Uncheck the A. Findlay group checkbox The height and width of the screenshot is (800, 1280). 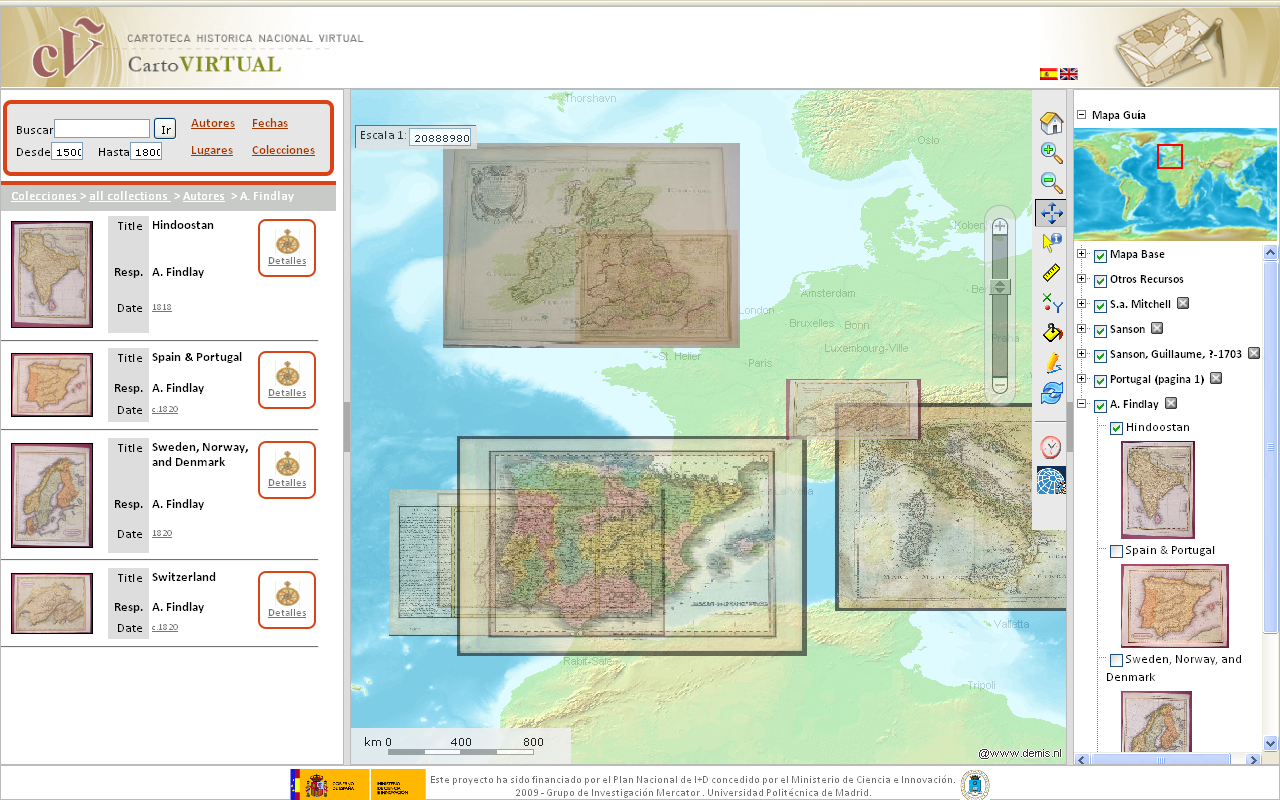pyautogui.click(x=1101, y=405)
